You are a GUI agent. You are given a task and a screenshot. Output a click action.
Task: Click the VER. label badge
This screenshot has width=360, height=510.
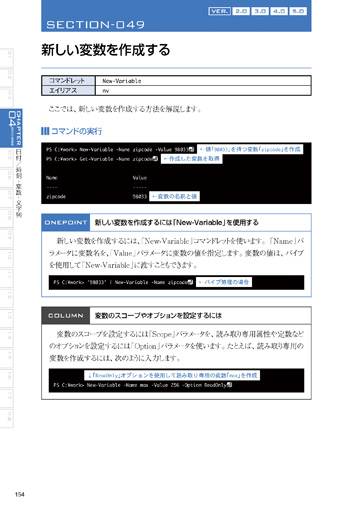click(219, 11)
